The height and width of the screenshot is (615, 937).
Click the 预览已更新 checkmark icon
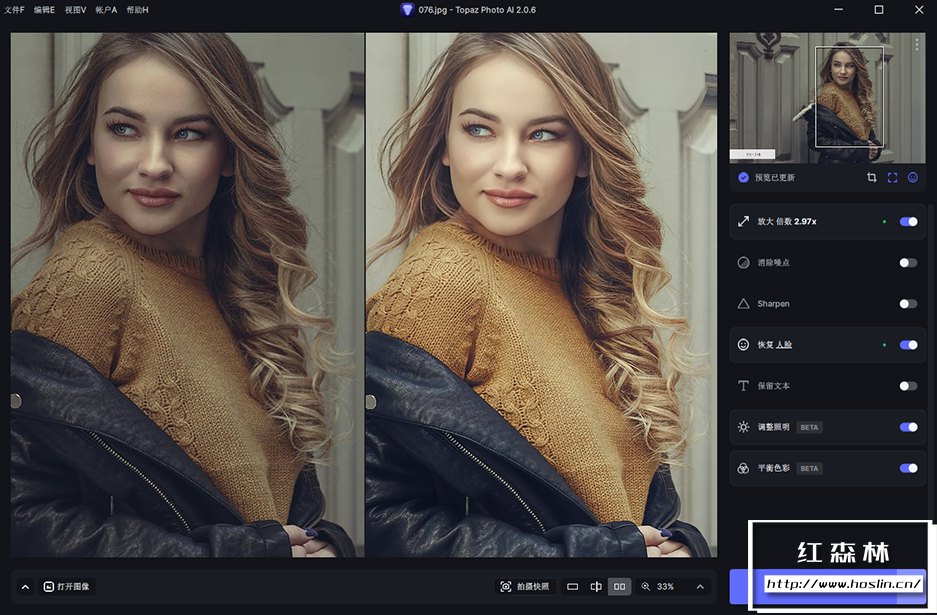point(743,178)
